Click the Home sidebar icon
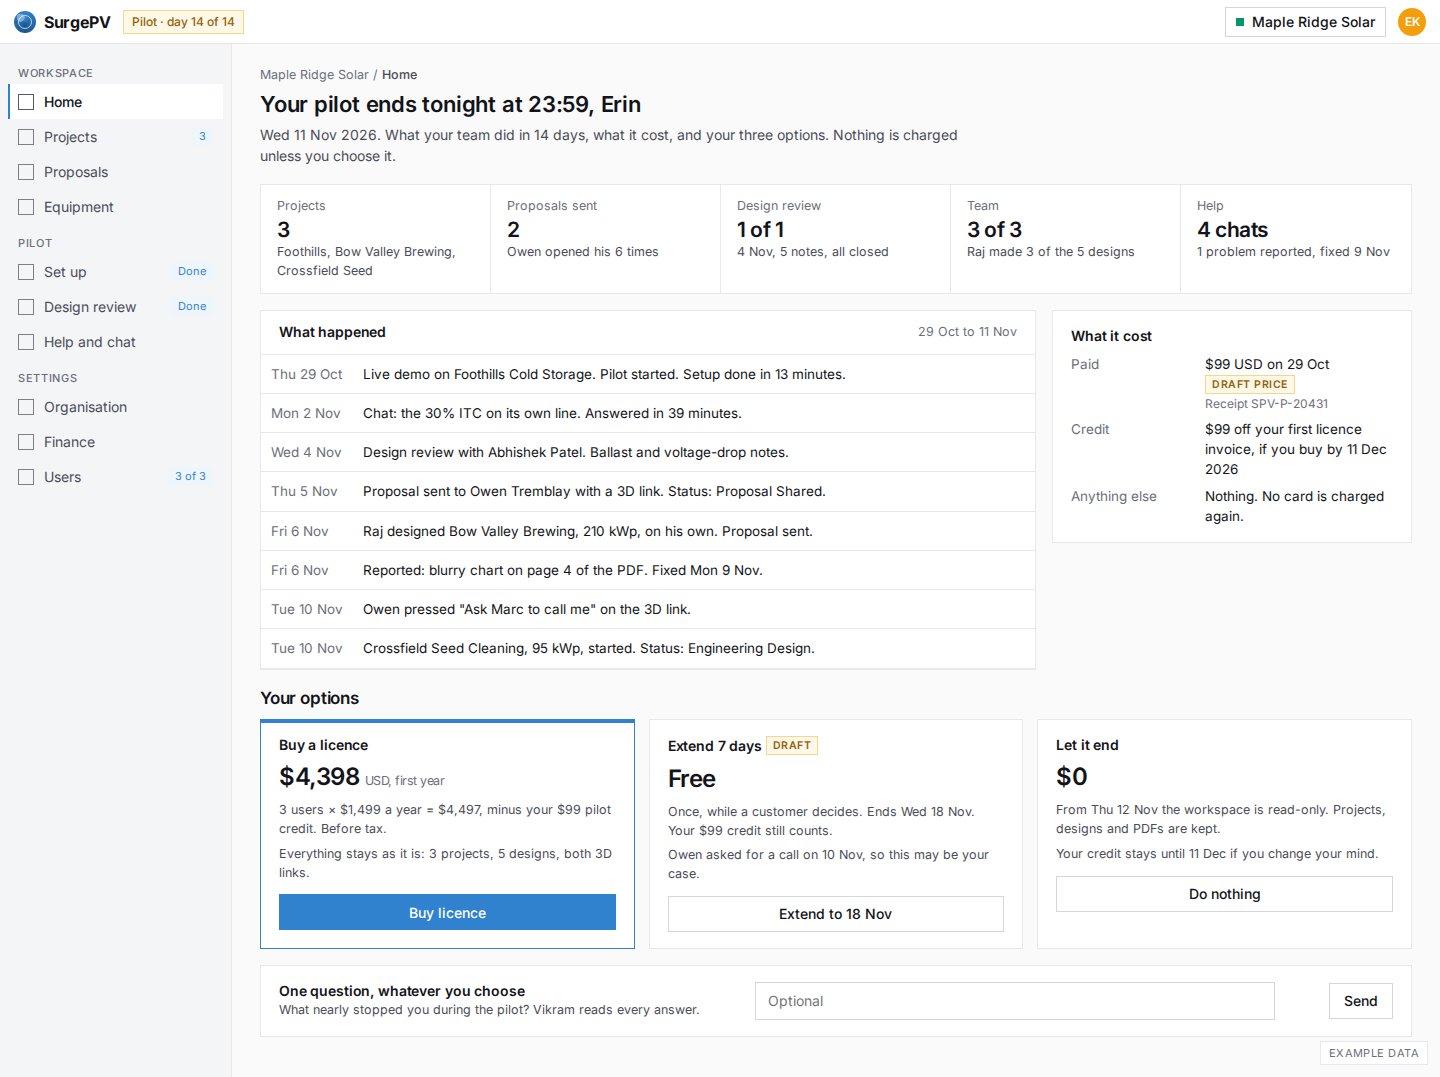 tap(26, 102)
